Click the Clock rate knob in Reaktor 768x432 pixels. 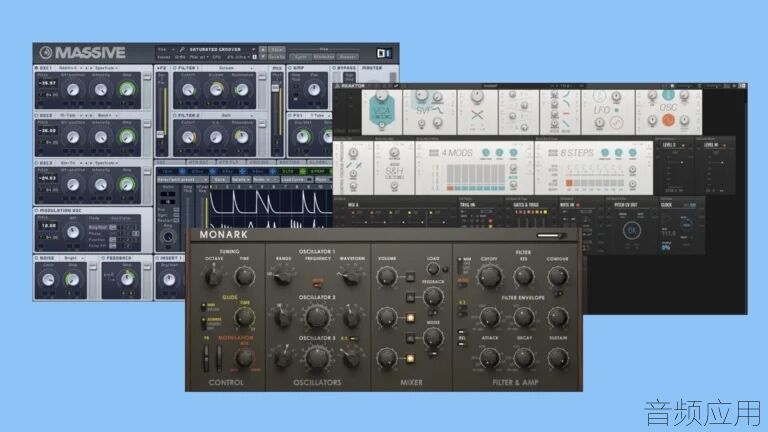[687, 225]
